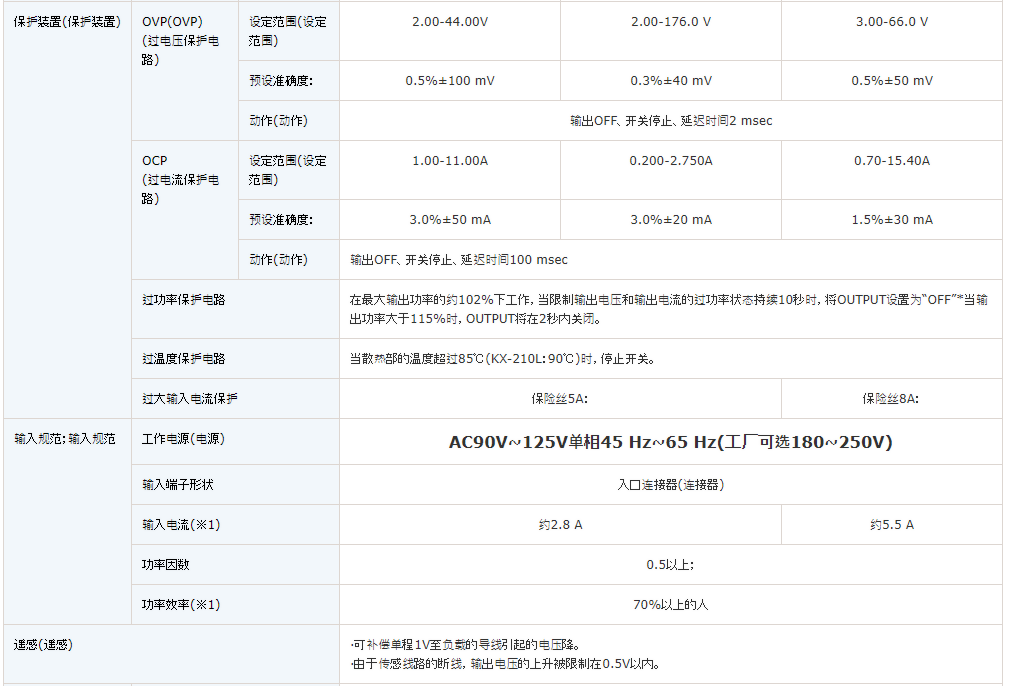The height and width of the screenshot is (686, 1012).
Task: Select the 入口连接器(连接器) cell
Action: point(670,485)
